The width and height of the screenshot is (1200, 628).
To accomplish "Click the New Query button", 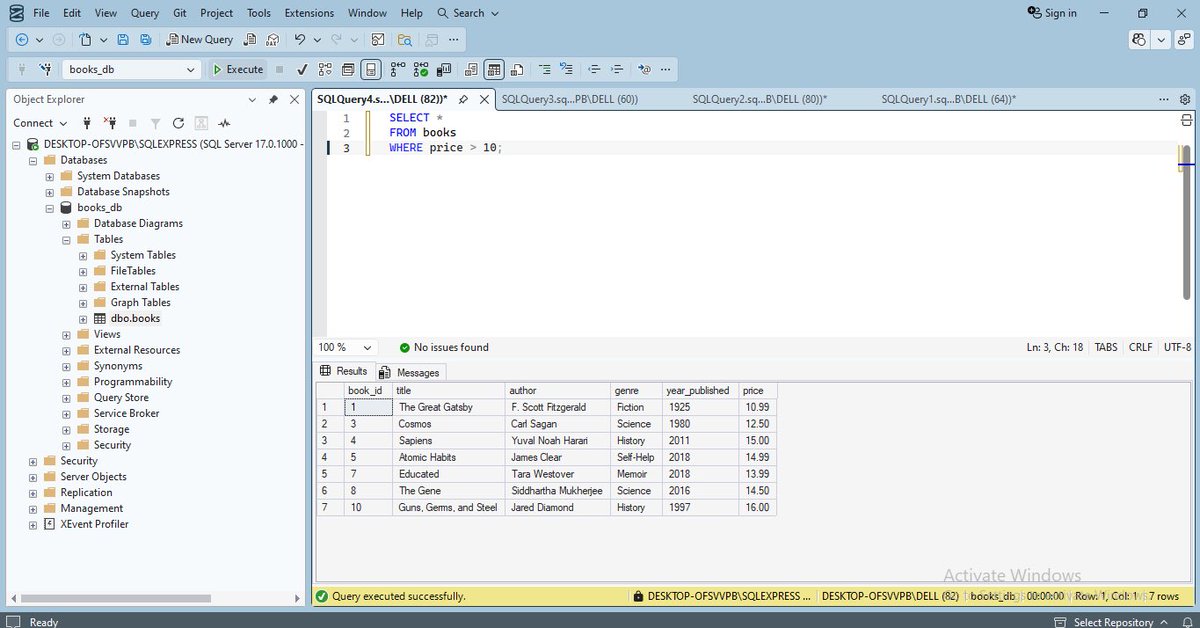I will (199, 39).
